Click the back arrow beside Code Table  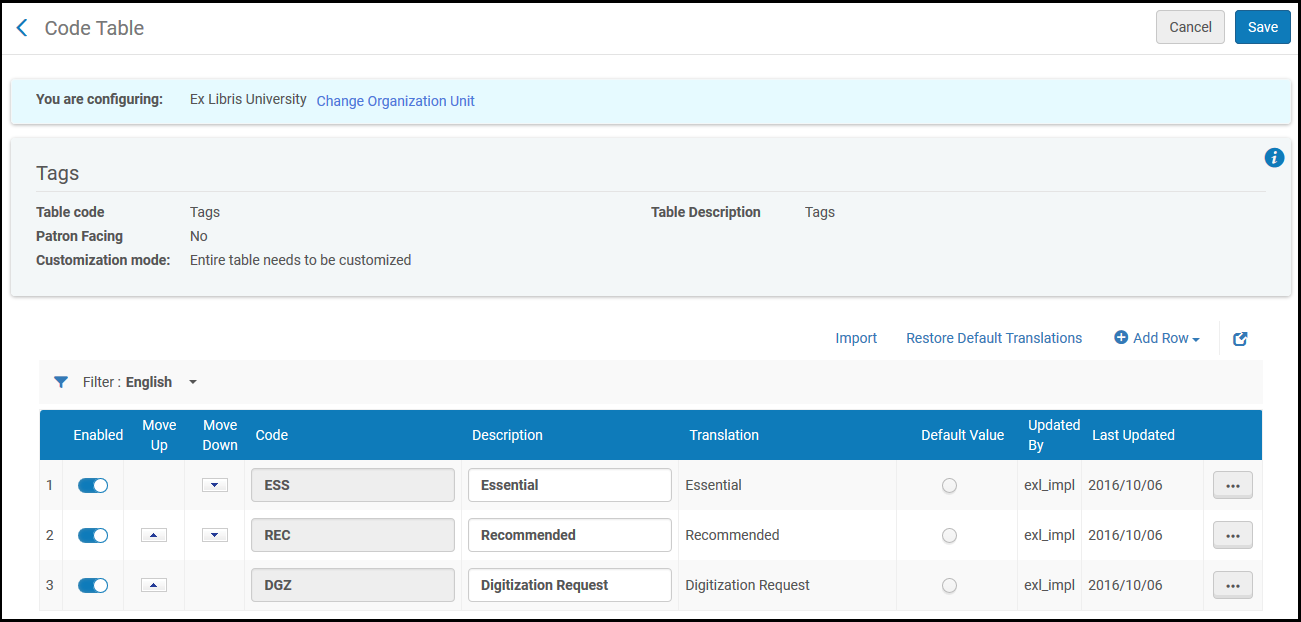pos(22,28)
